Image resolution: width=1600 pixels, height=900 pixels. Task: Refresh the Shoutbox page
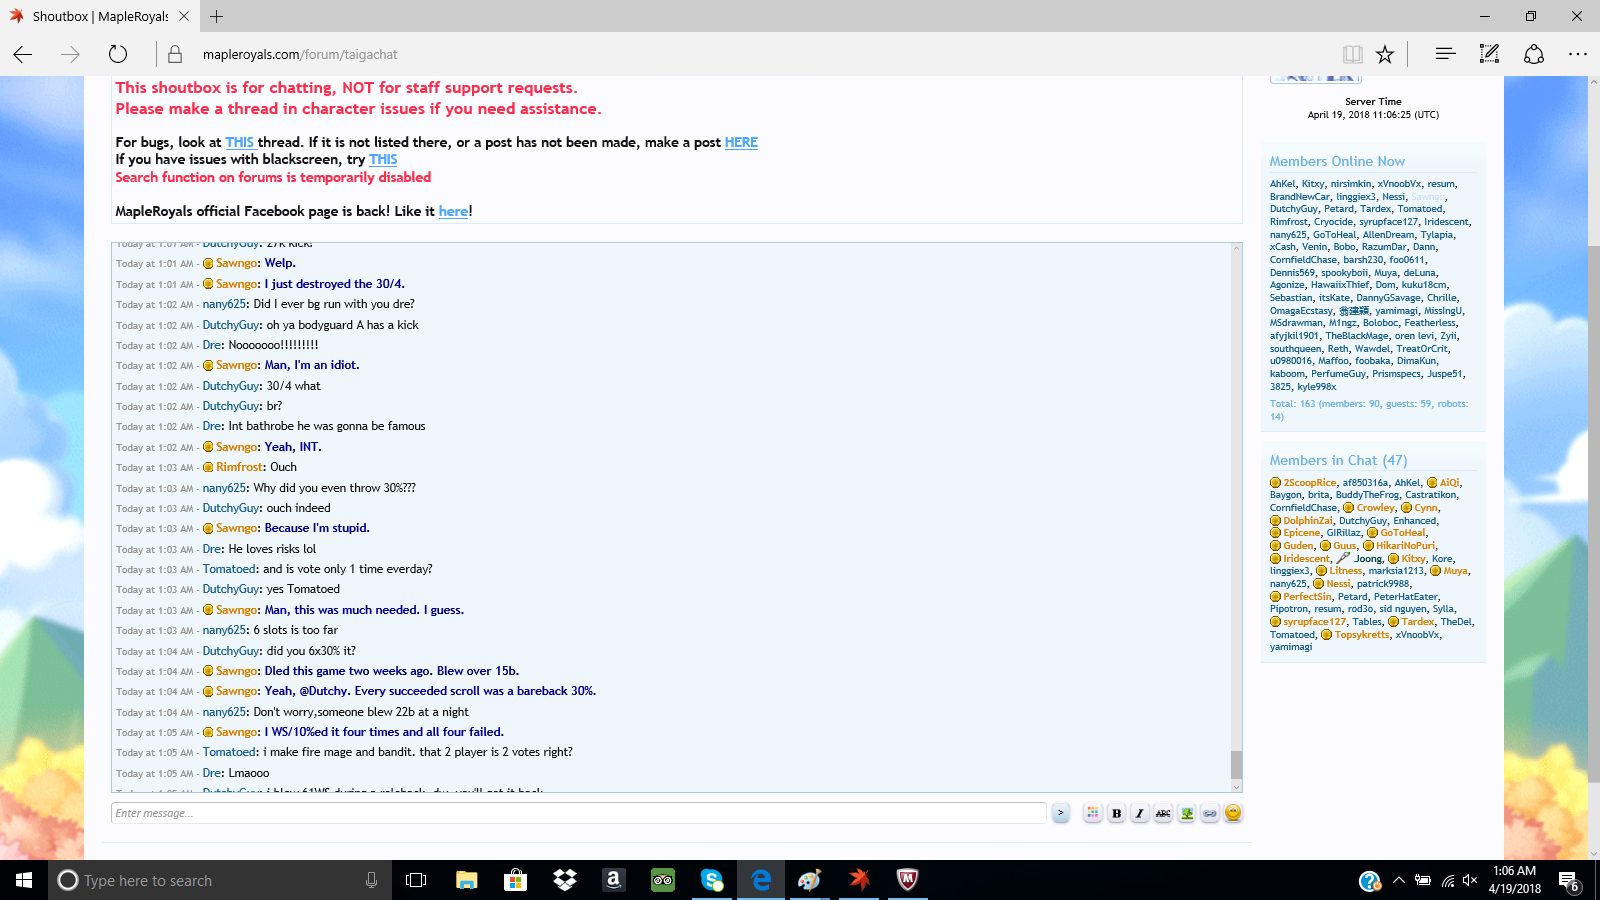click(x=118, y=54)
